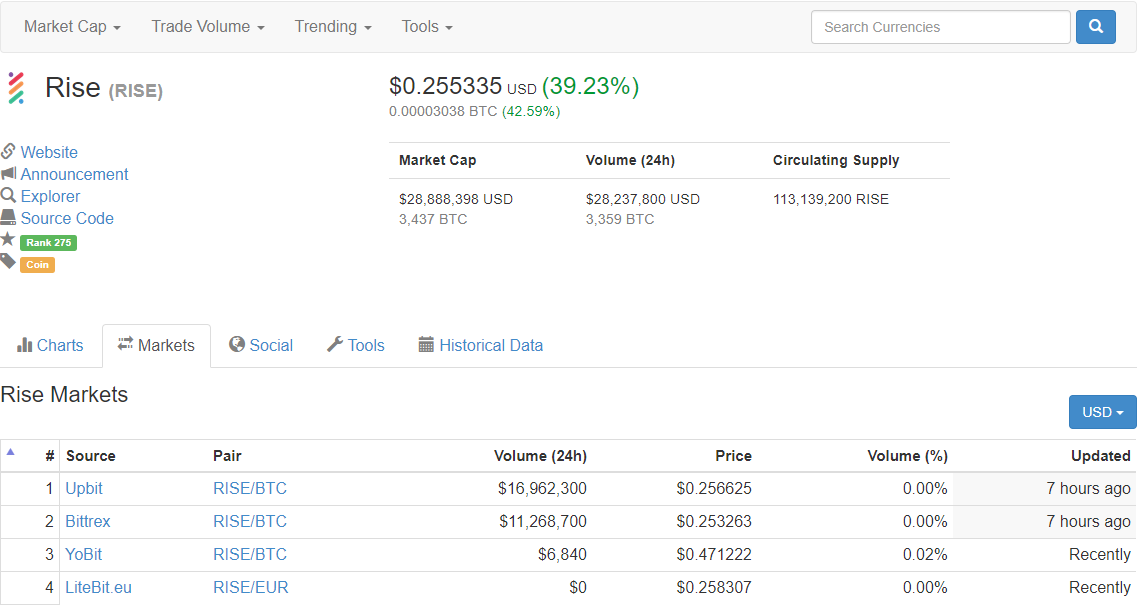Follow the Bittrex RISE/BTC pair link
1140x608 pixels.
click(x=250, y=522)
